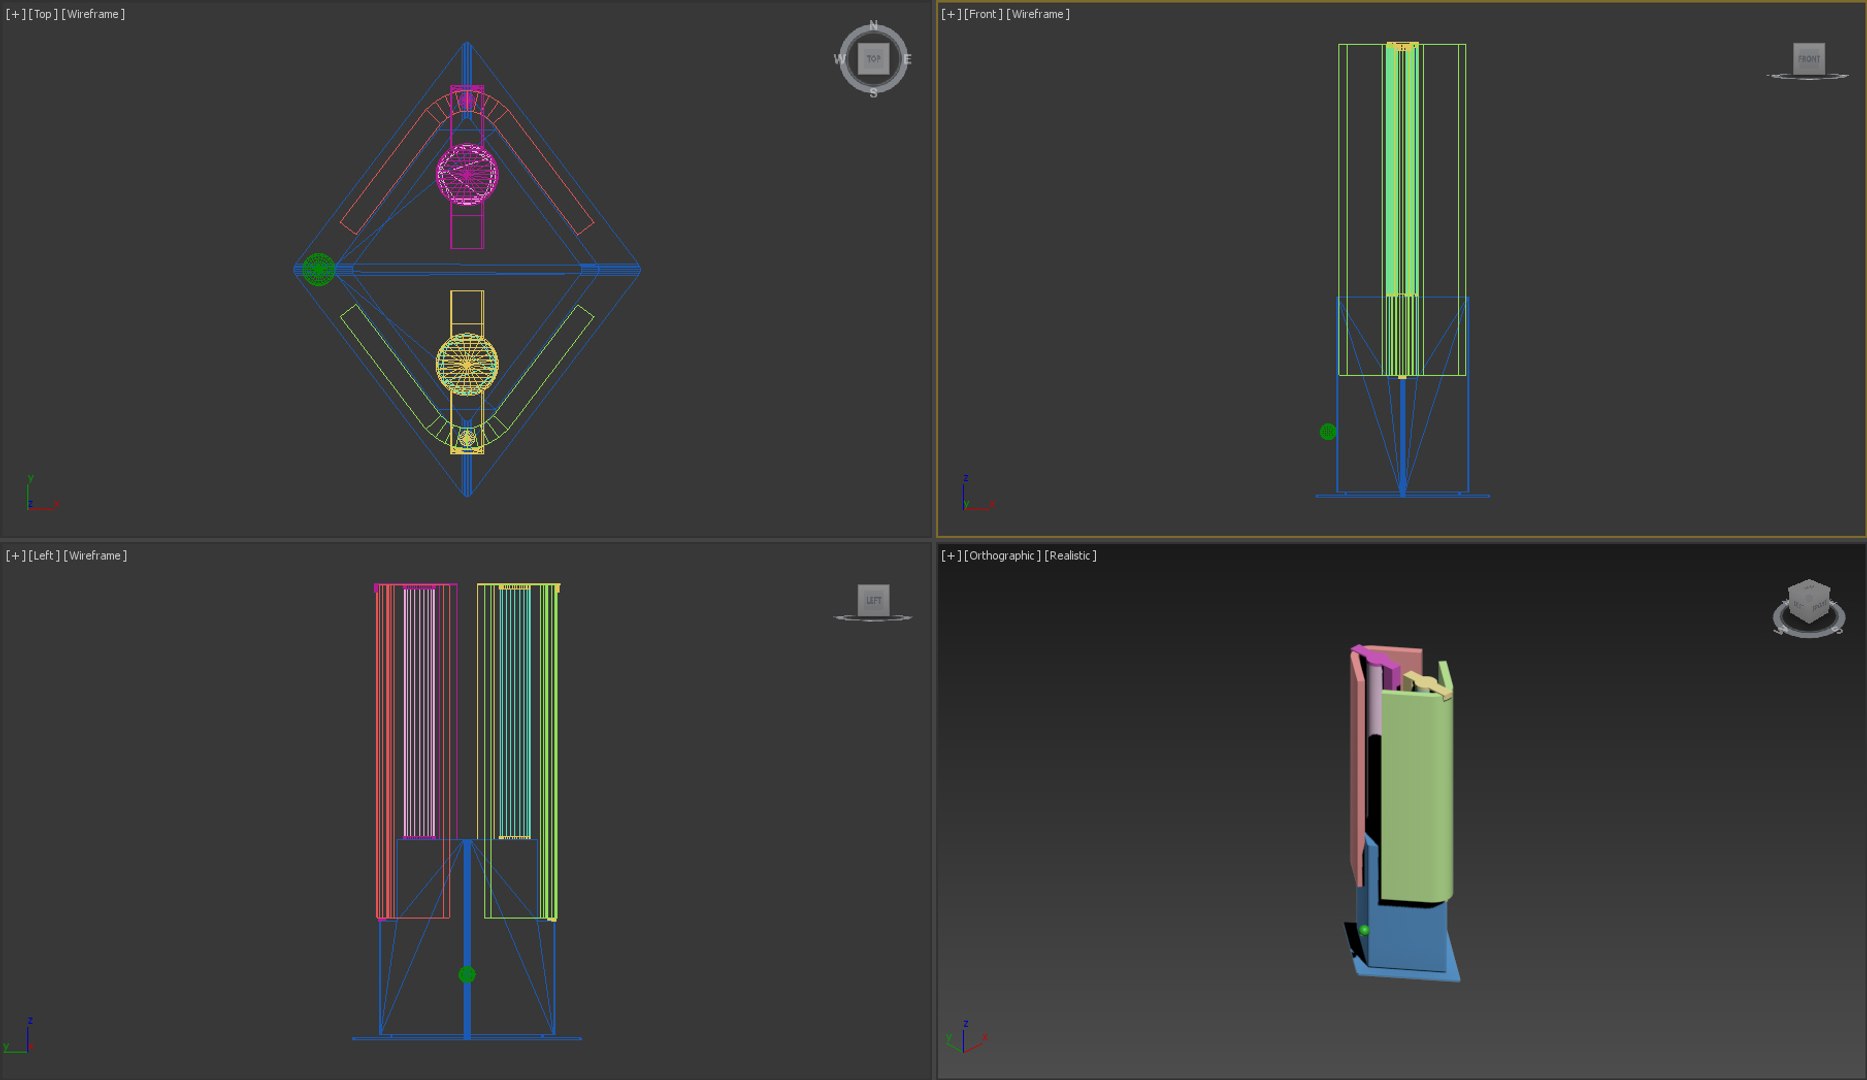Viewport: 1867px width, 1080px height.
Task: Open the [Realistic] shading menu
Action: pos(1070,555)
